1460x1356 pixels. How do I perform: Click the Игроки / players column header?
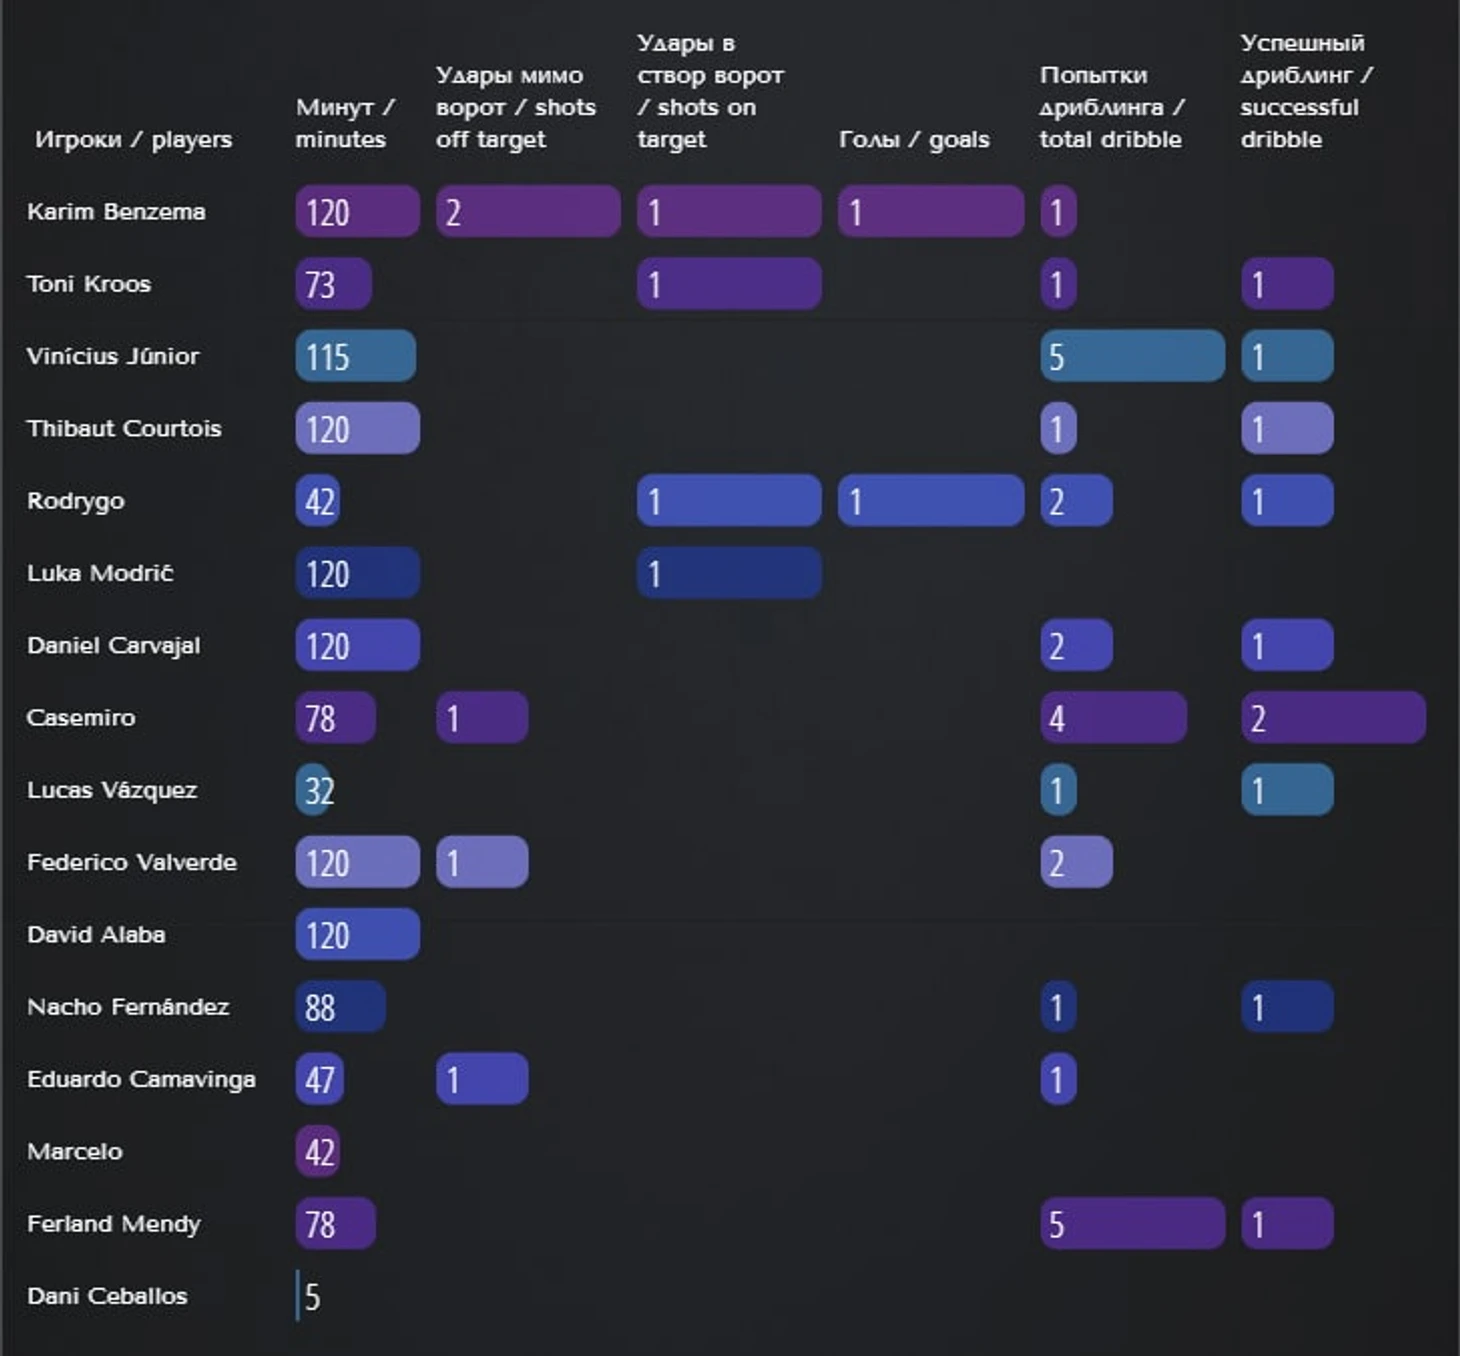pos(133,139)
